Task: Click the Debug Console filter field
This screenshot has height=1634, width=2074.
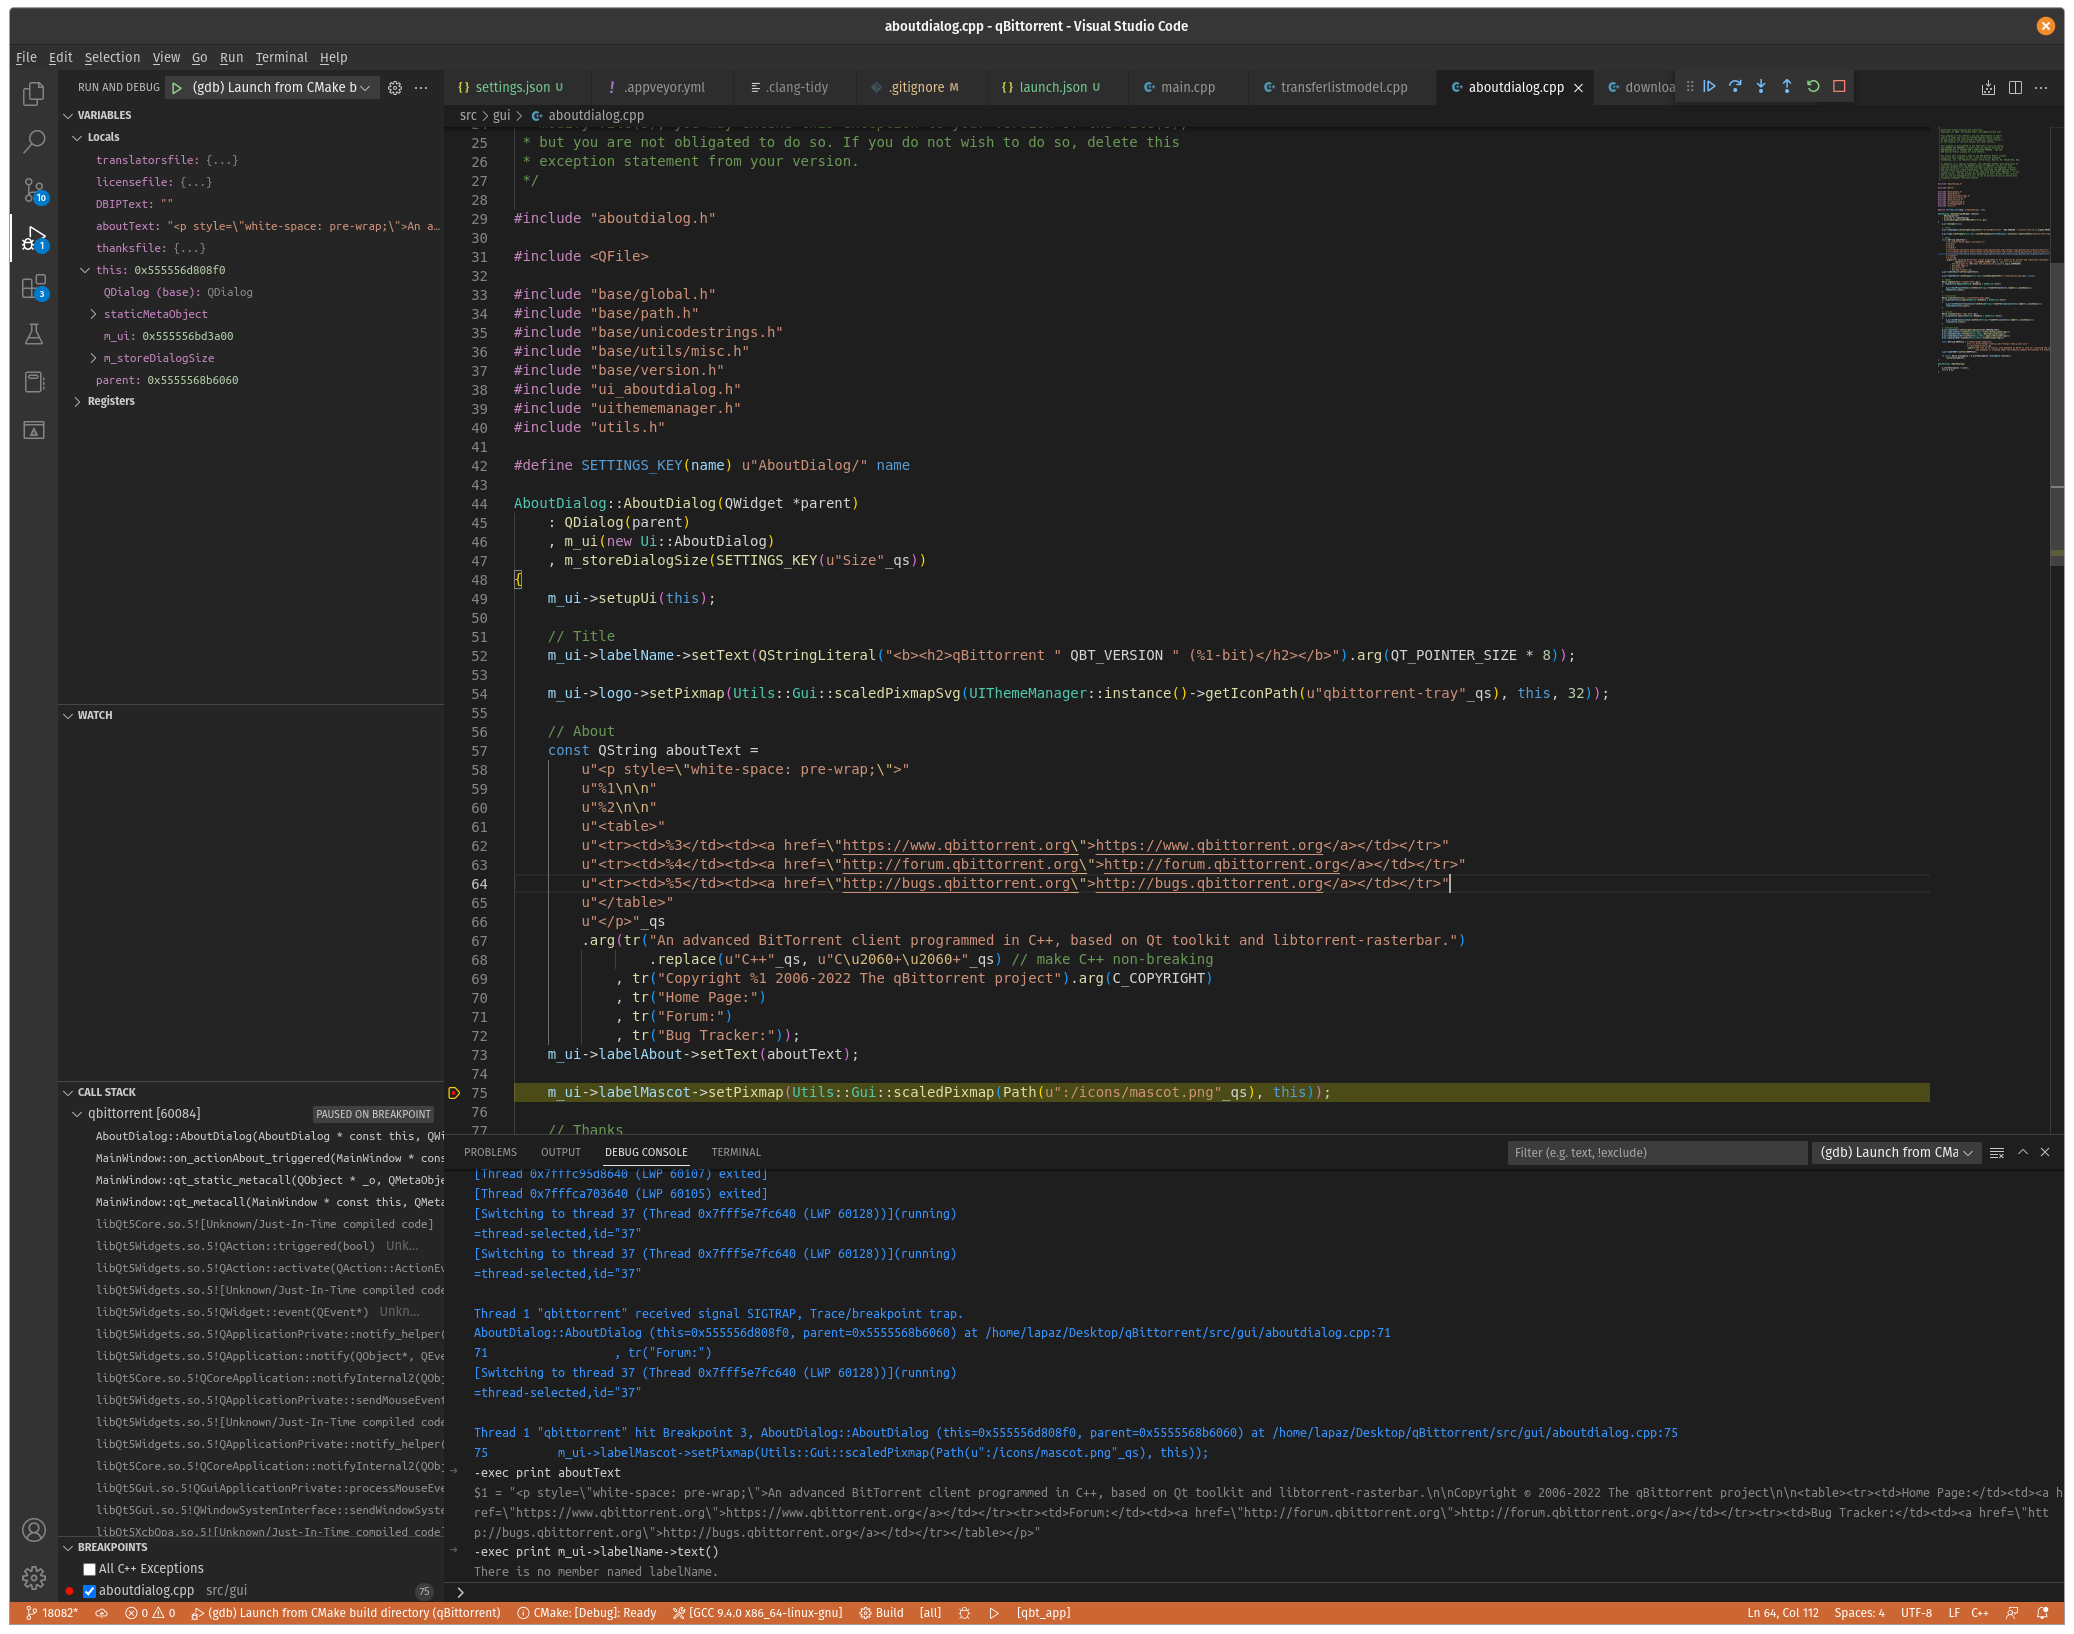Action: tap(1657, 1152)
